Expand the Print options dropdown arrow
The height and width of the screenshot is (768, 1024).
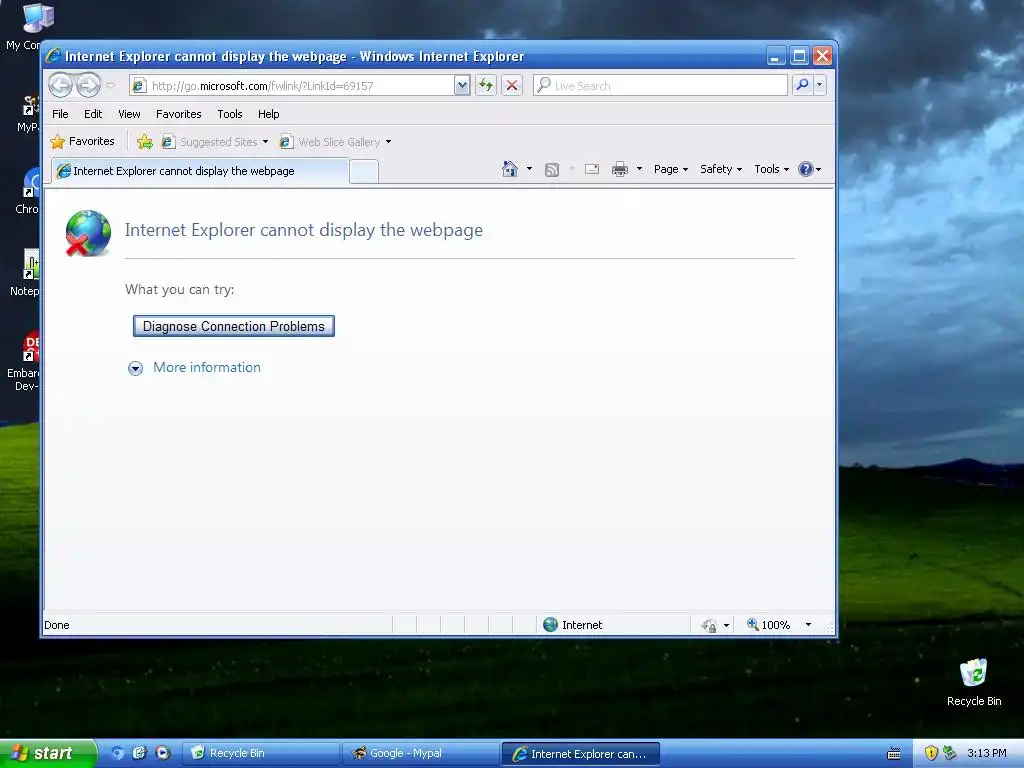click(639, 169)
